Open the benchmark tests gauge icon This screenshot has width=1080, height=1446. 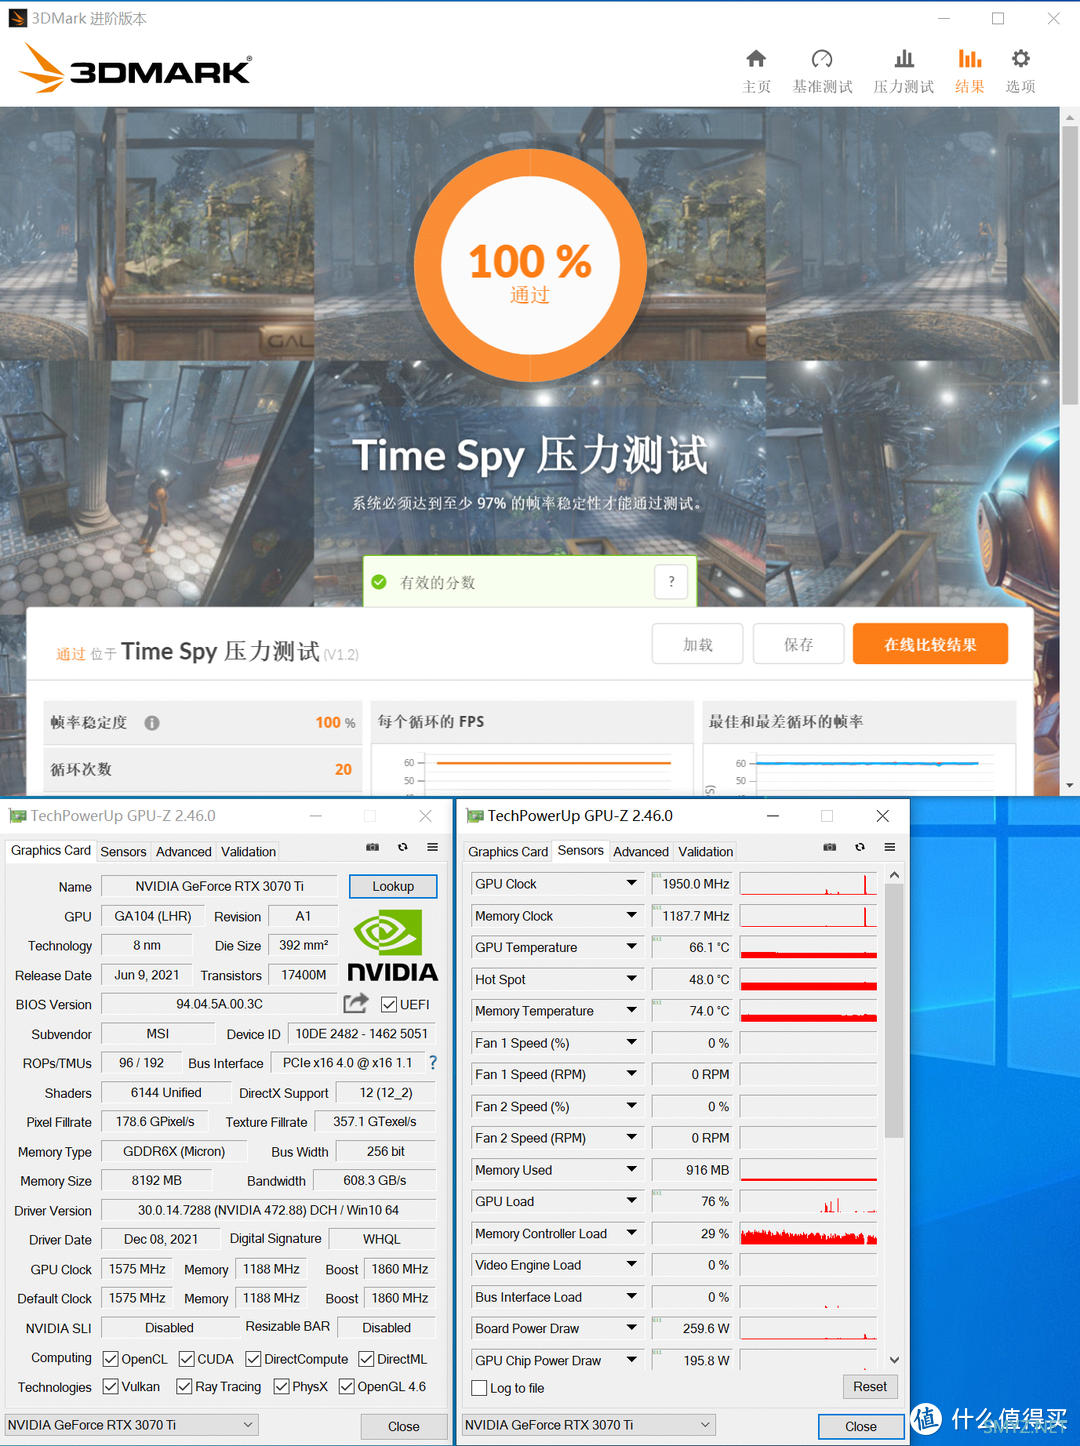(822, 59)
